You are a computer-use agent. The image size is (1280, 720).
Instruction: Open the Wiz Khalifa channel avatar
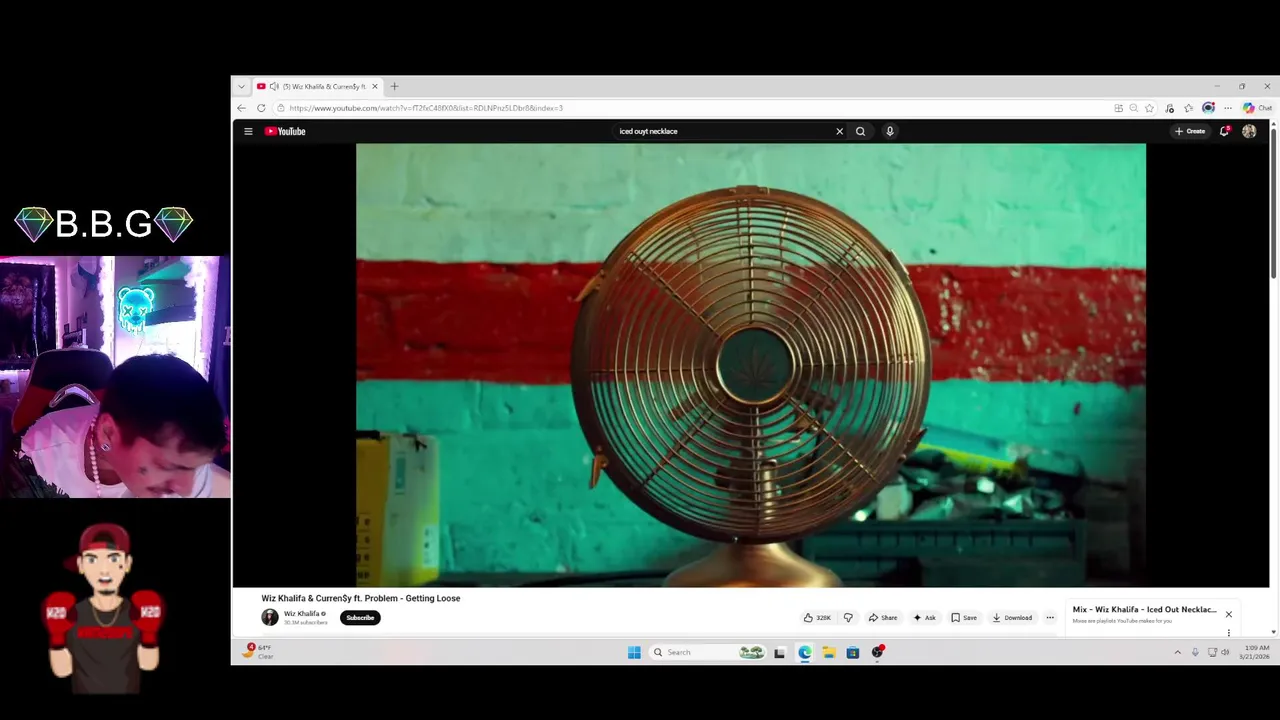pyautogui.click(x=270, y=617)
